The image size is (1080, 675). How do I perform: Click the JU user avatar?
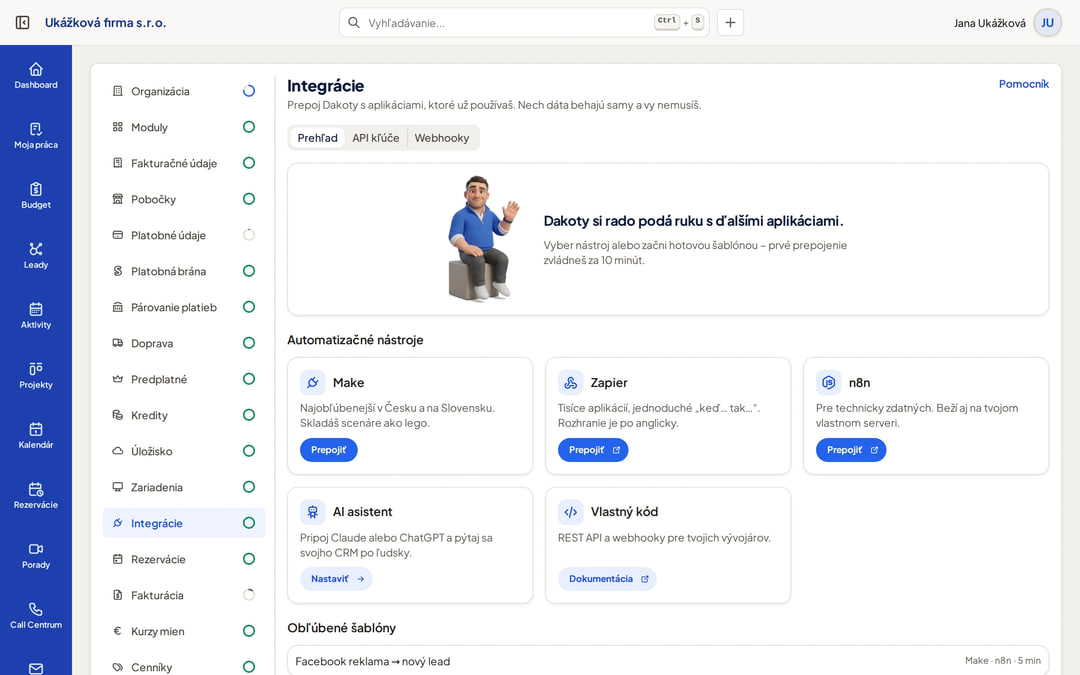point(1047,23)
